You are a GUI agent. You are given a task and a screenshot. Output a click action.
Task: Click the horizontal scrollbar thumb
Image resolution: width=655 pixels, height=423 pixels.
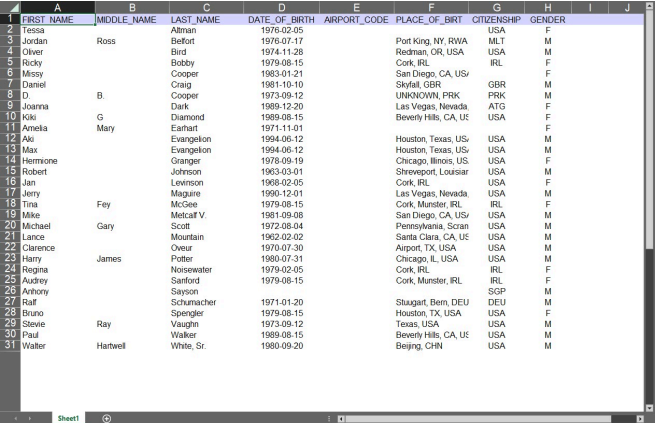point(478,418)
